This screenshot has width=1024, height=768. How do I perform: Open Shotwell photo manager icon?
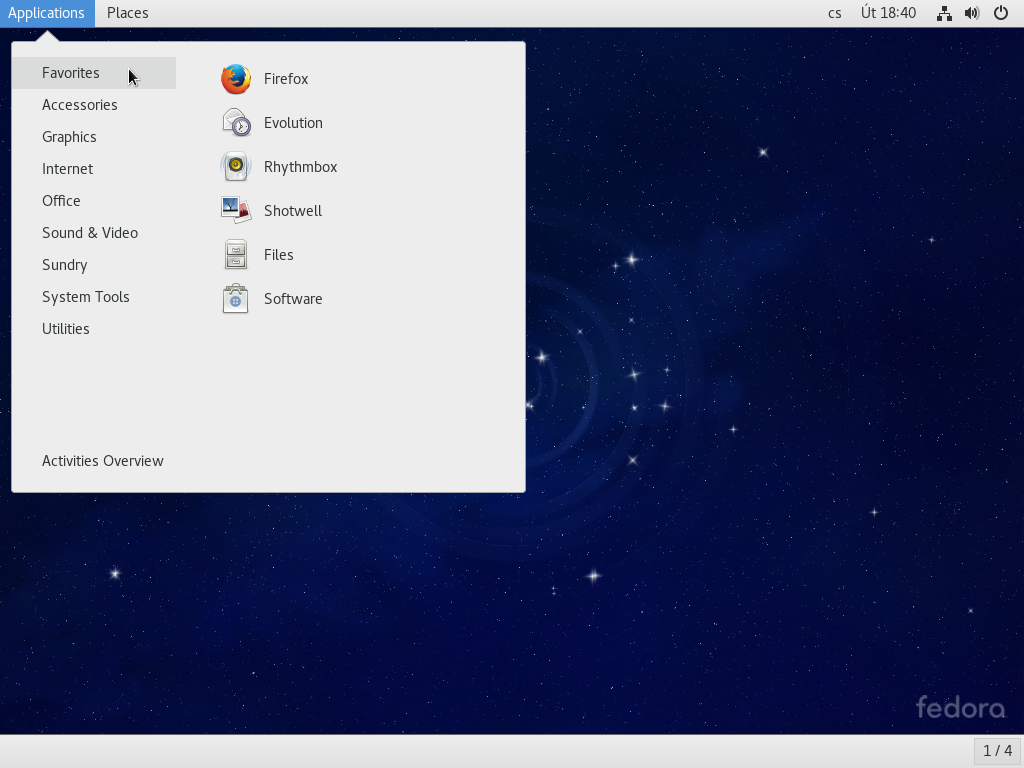(x=236, y=211)
